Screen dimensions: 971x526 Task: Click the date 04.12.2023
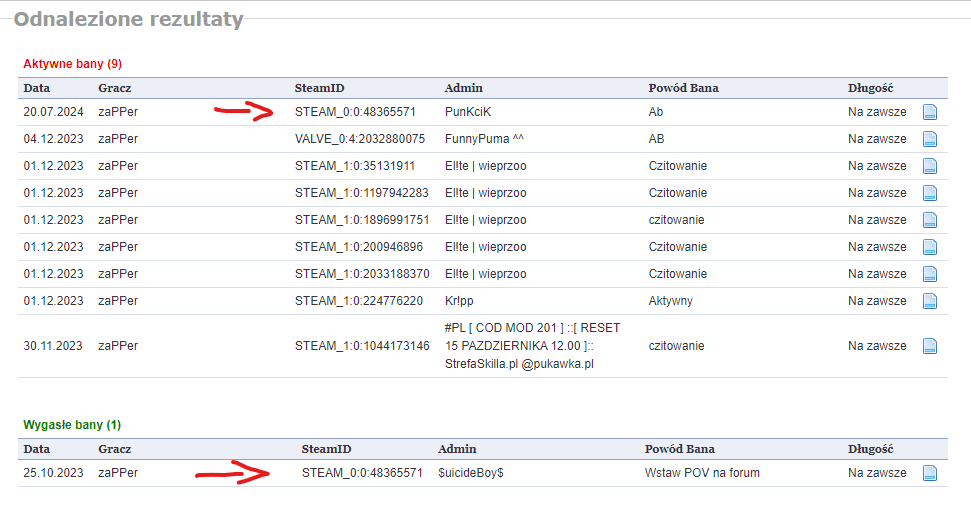53,139
